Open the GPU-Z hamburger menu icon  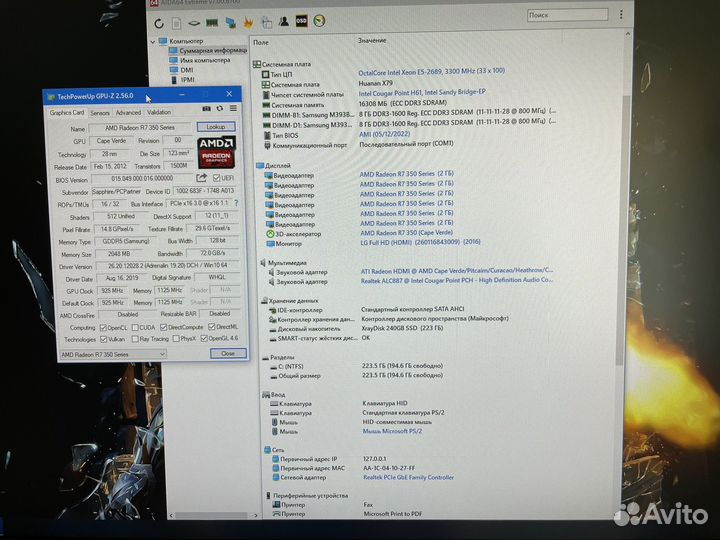[233, 108]
